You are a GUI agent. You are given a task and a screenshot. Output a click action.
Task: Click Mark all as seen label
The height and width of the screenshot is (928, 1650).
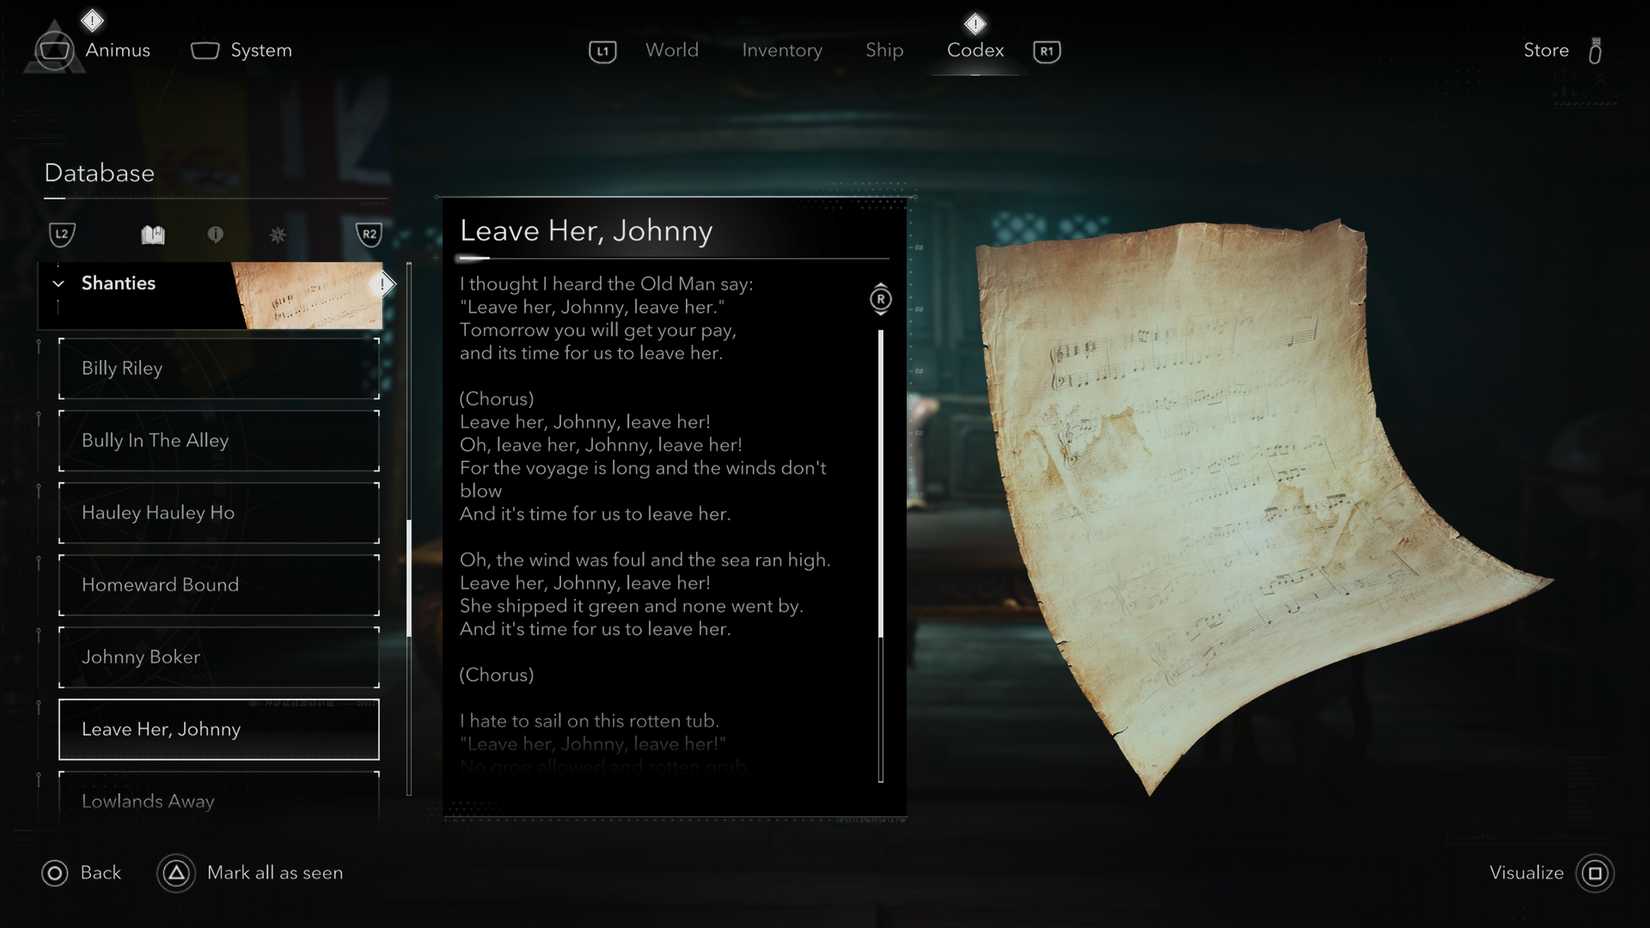coord(275,873)
